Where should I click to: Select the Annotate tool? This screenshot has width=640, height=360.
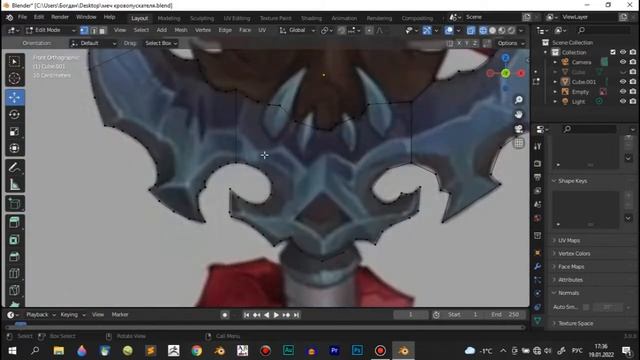[x=14, y=167]
